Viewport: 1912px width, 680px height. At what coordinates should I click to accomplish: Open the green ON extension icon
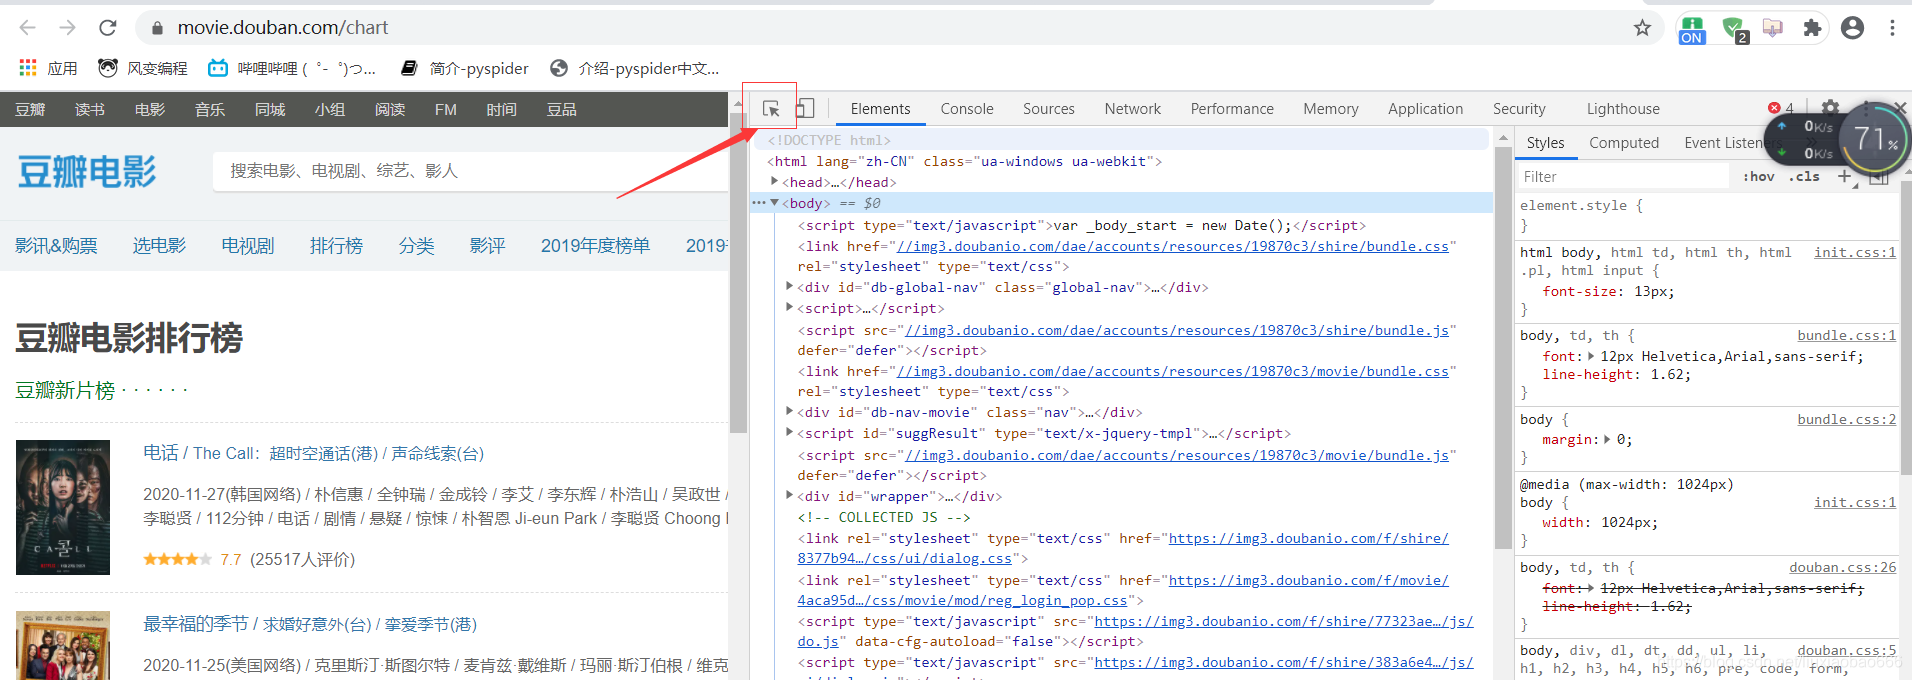coord(1692,30)
